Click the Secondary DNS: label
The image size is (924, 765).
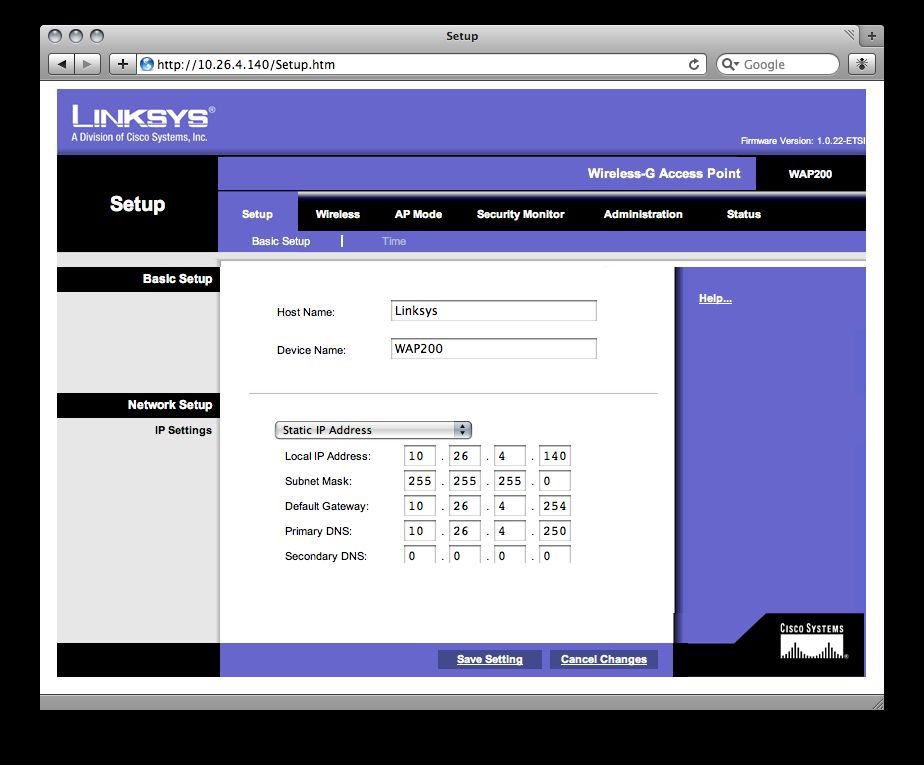click(325, 556)
